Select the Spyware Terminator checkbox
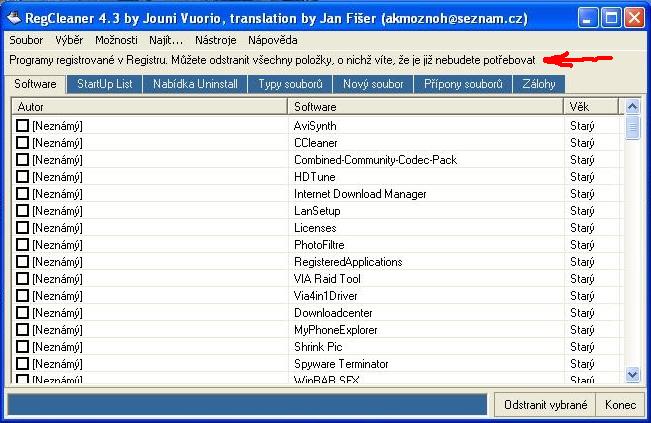 [x=22, y=364]
